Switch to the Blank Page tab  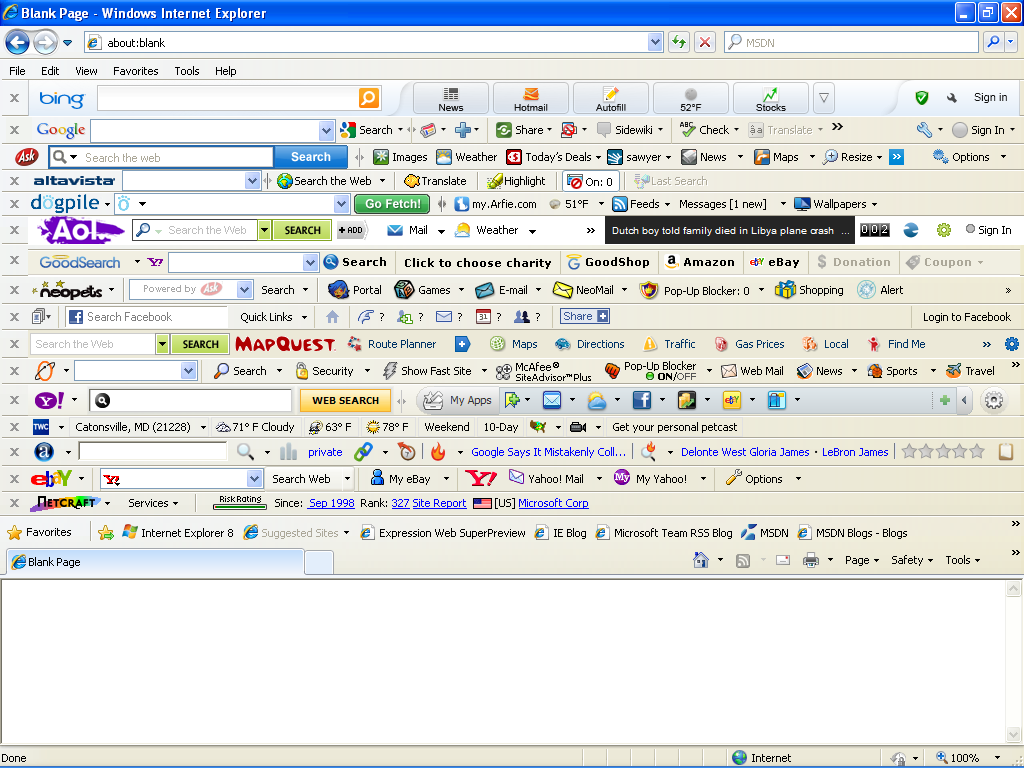pos(155,562)
